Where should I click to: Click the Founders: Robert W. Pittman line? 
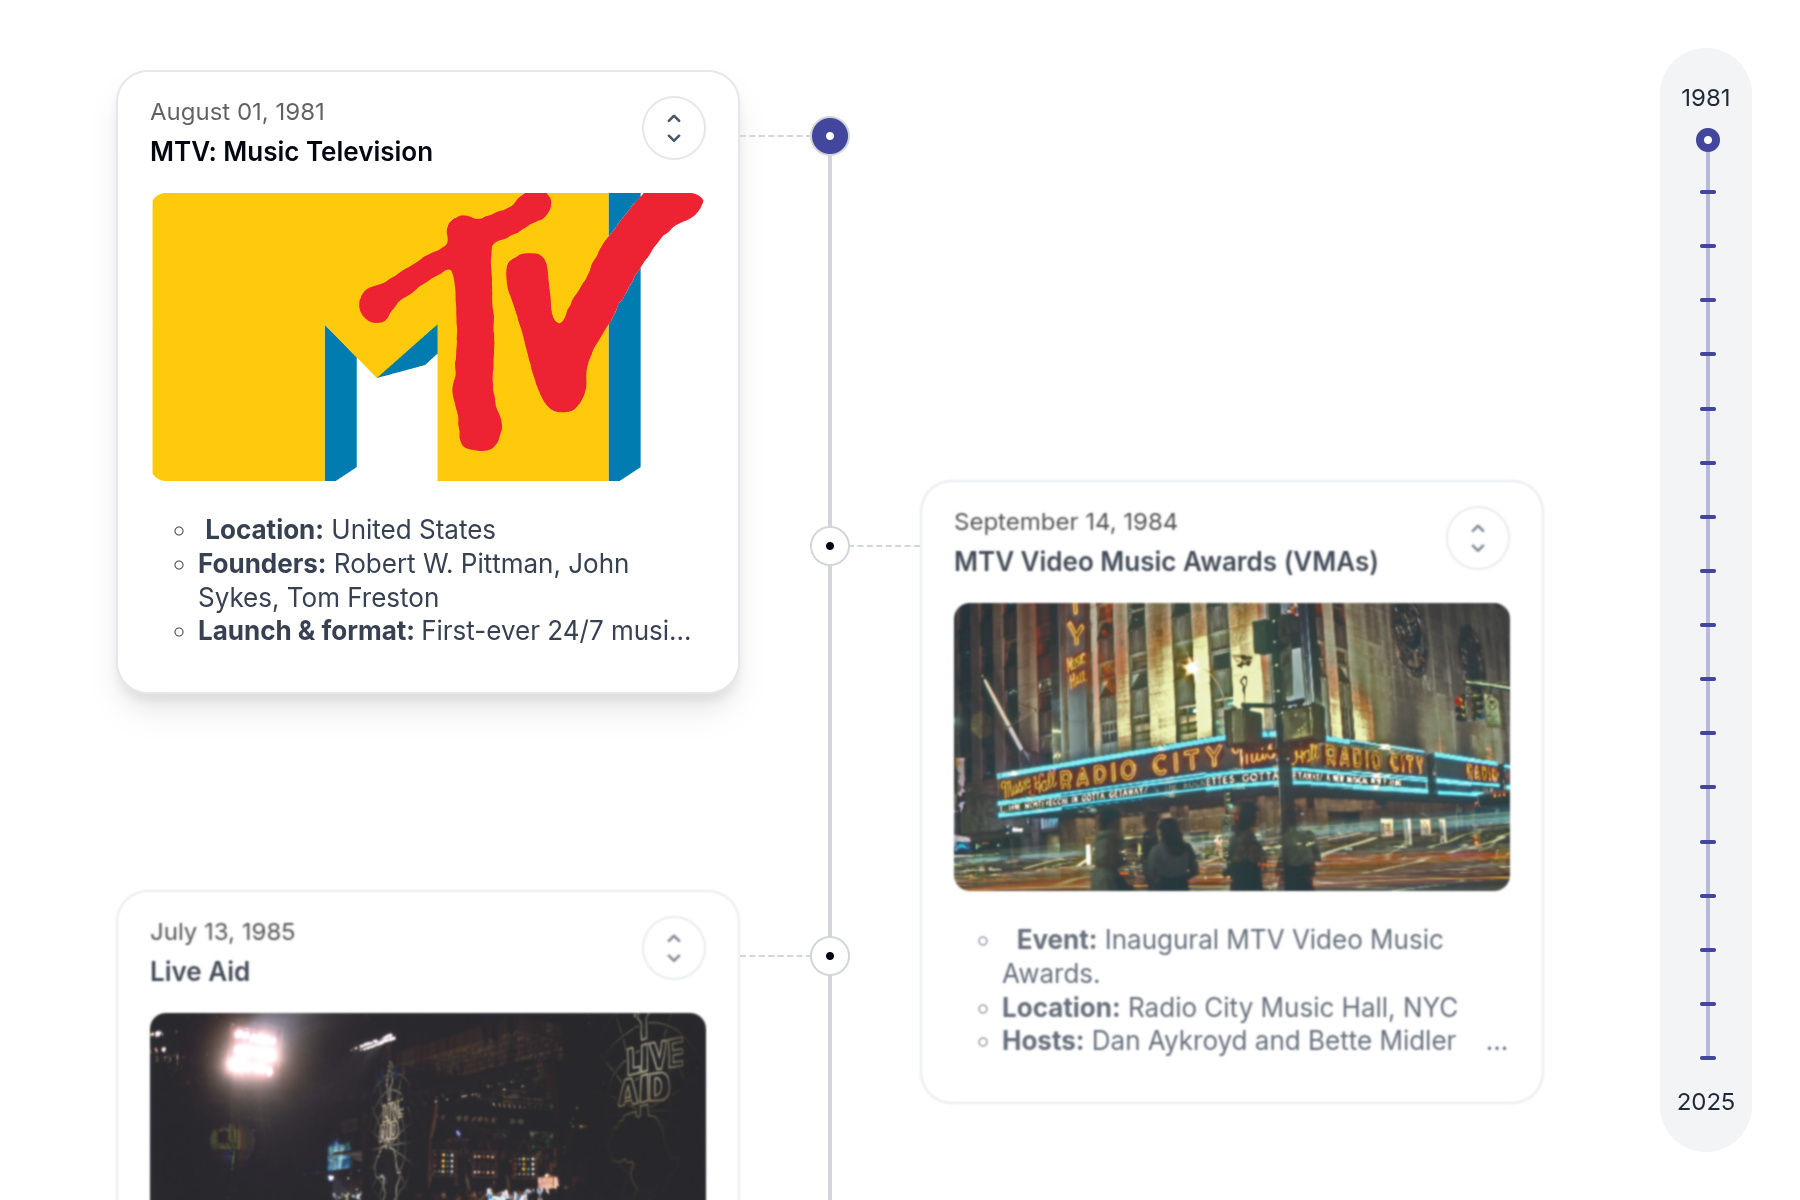click(413, 581)
